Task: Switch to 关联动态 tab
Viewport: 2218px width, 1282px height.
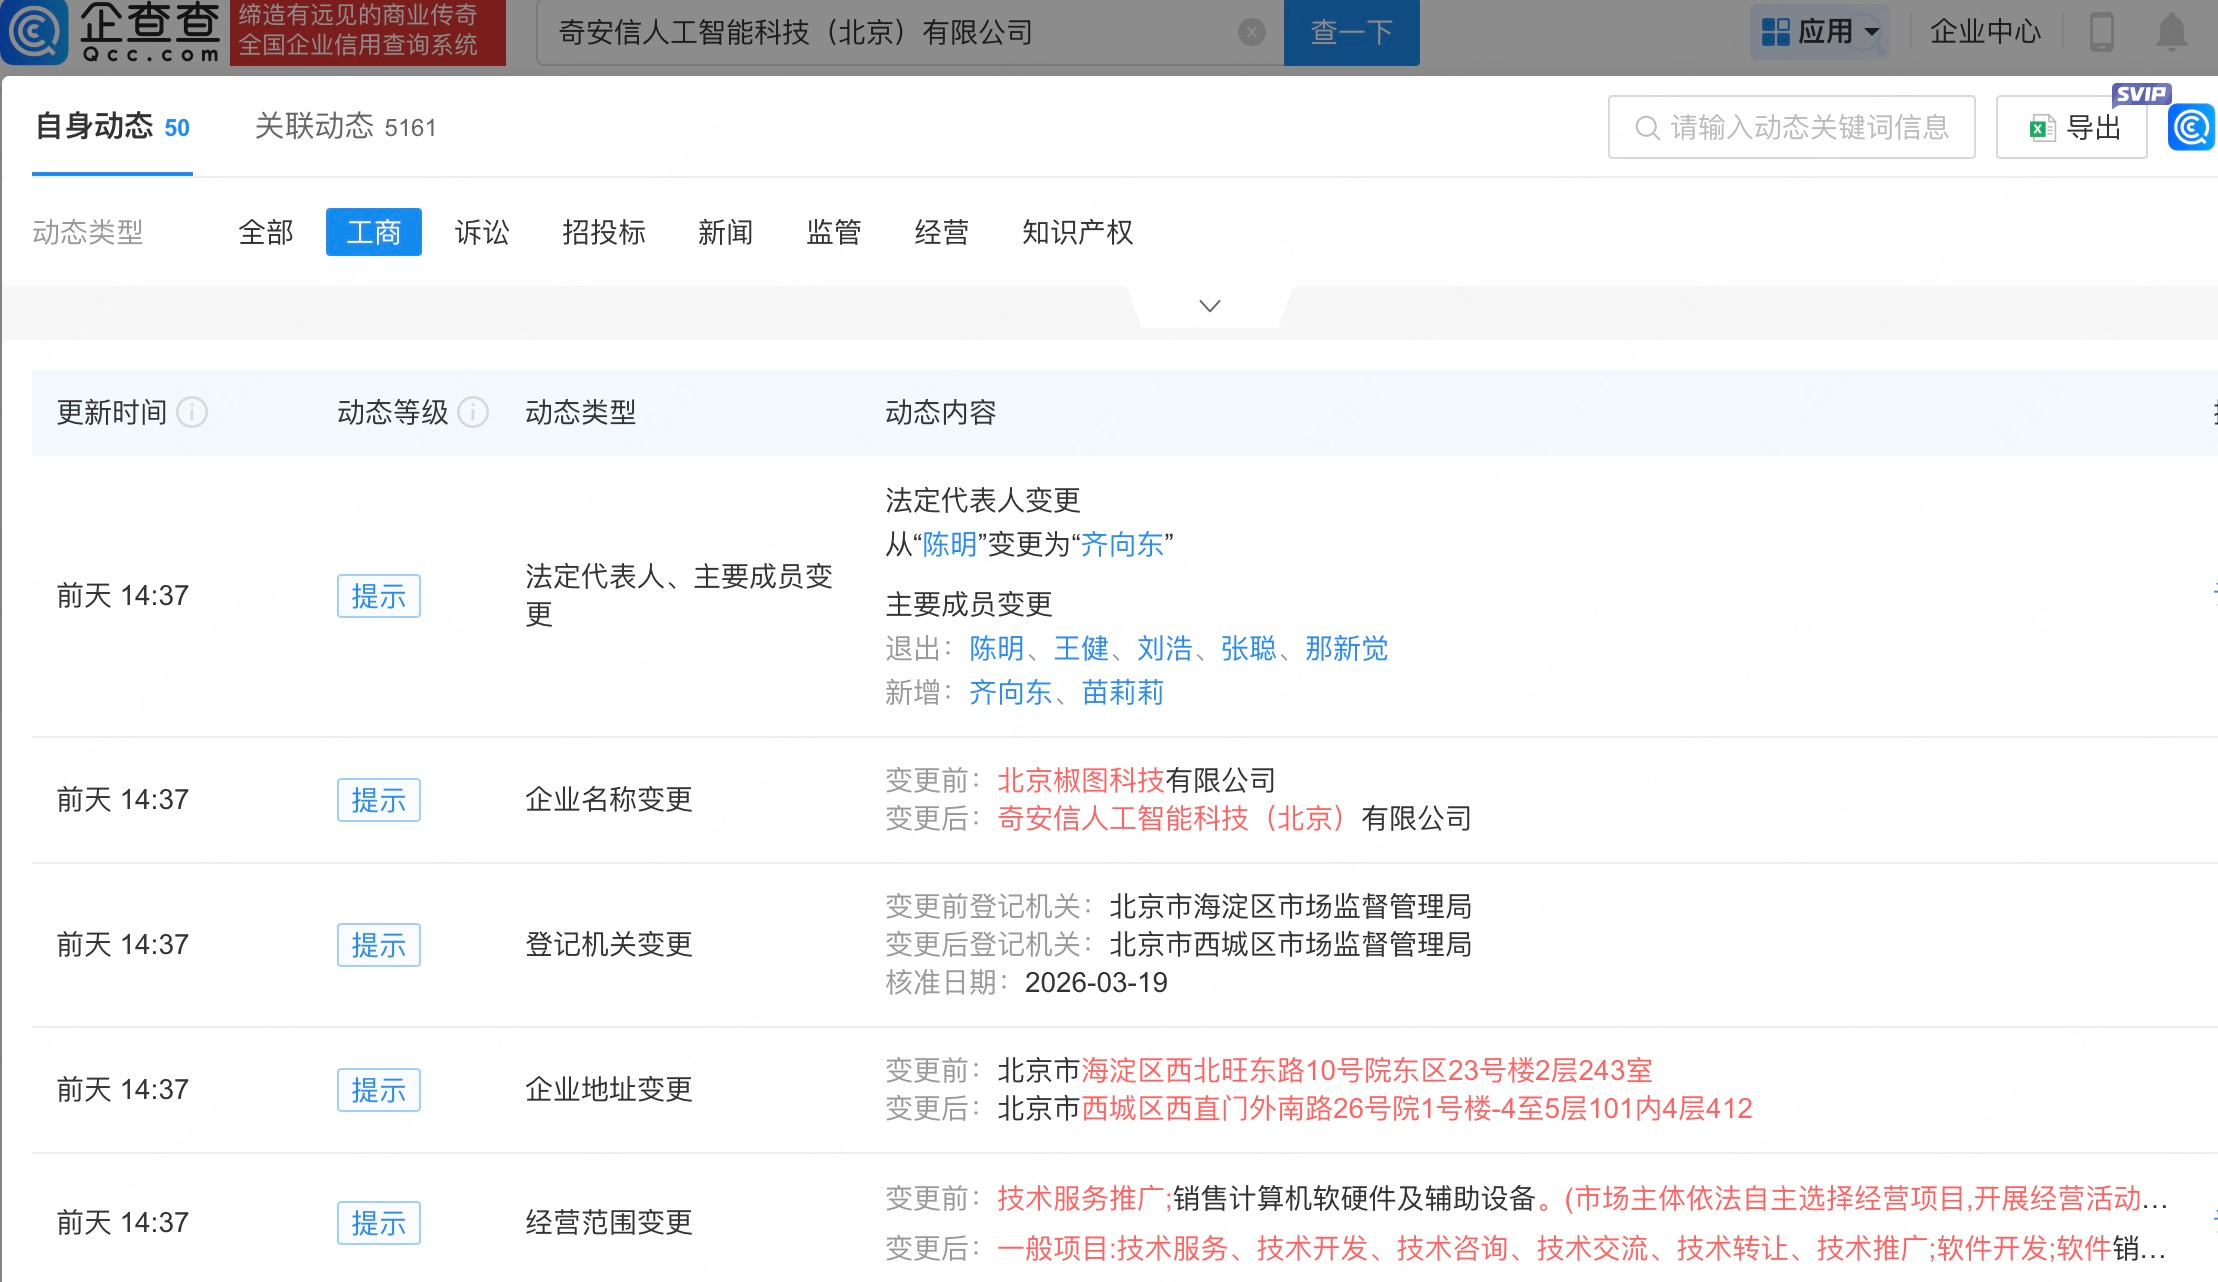Action: coord(345,127)
